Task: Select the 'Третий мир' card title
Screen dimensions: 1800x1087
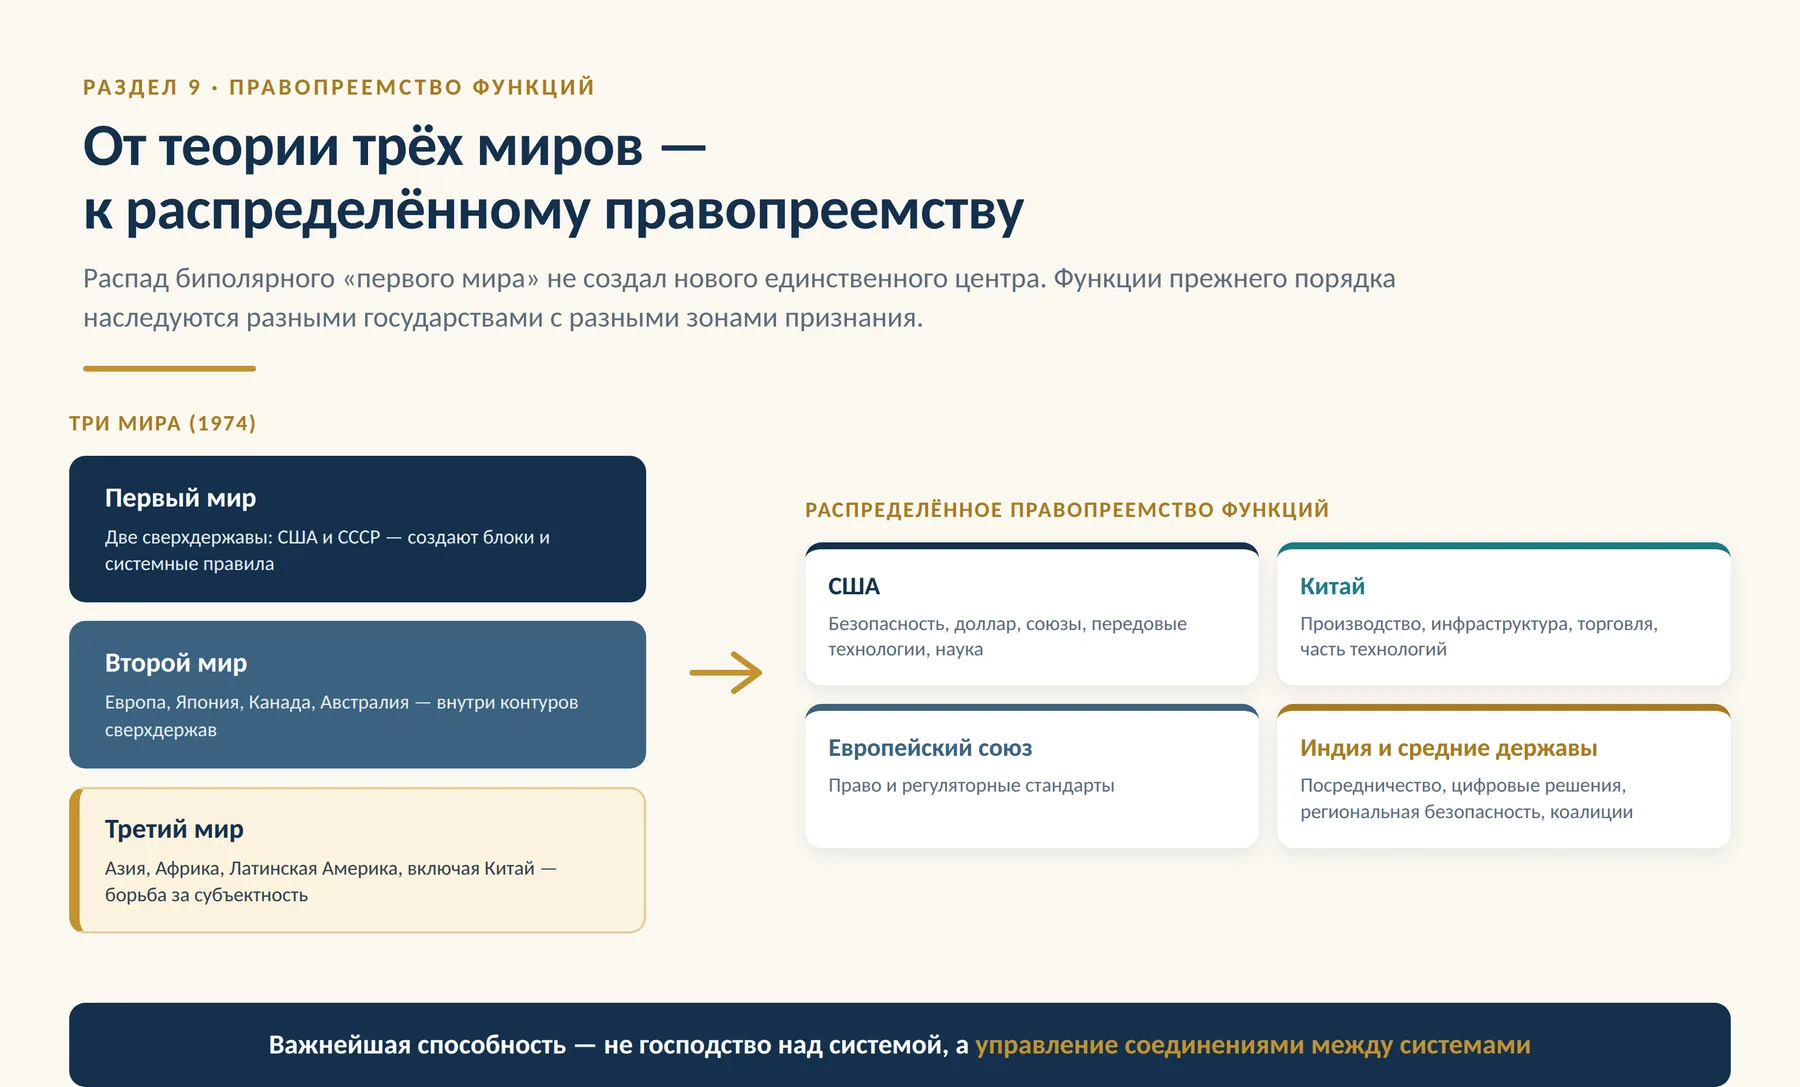Action: click(174, 829)
